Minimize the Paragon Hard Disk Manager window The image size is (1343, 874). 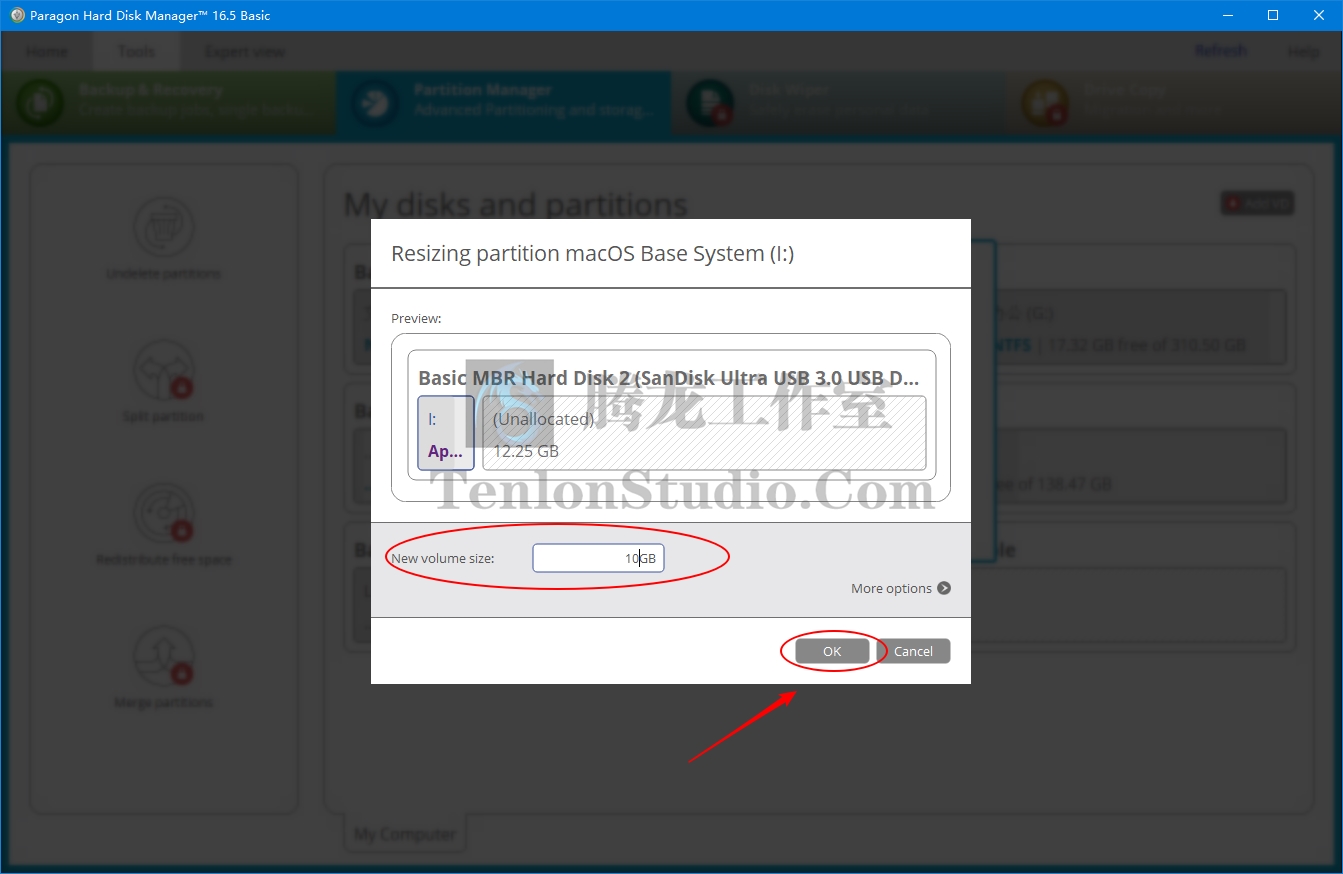pyautogui.click(x=1228, y=15)
